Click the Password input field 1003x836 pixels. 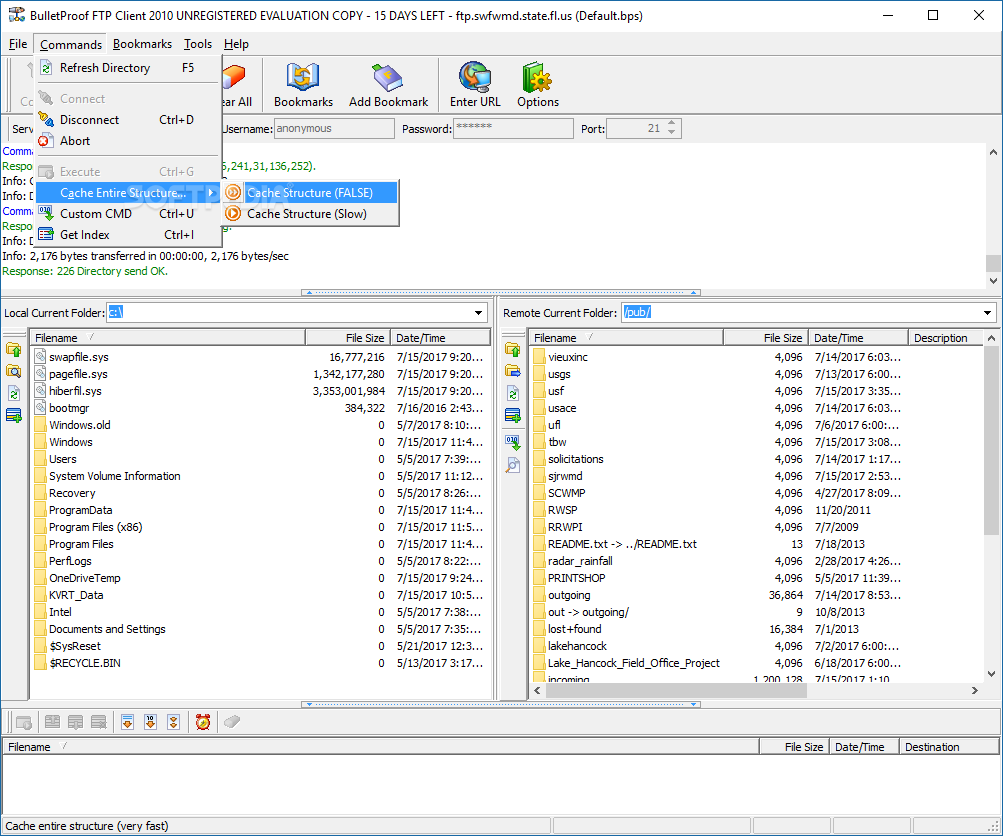coord(513,129)
